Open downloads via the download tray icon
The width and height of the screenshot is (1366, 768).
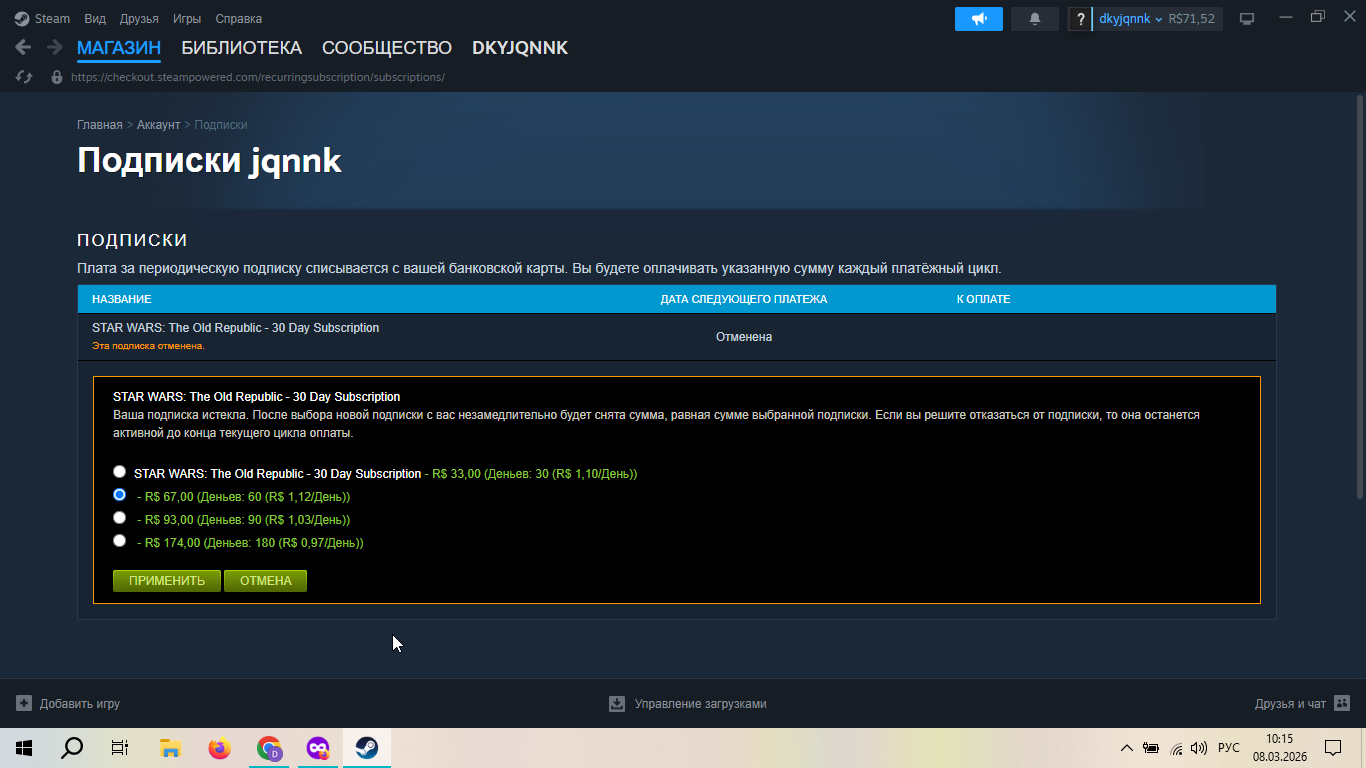click(617, 703)
